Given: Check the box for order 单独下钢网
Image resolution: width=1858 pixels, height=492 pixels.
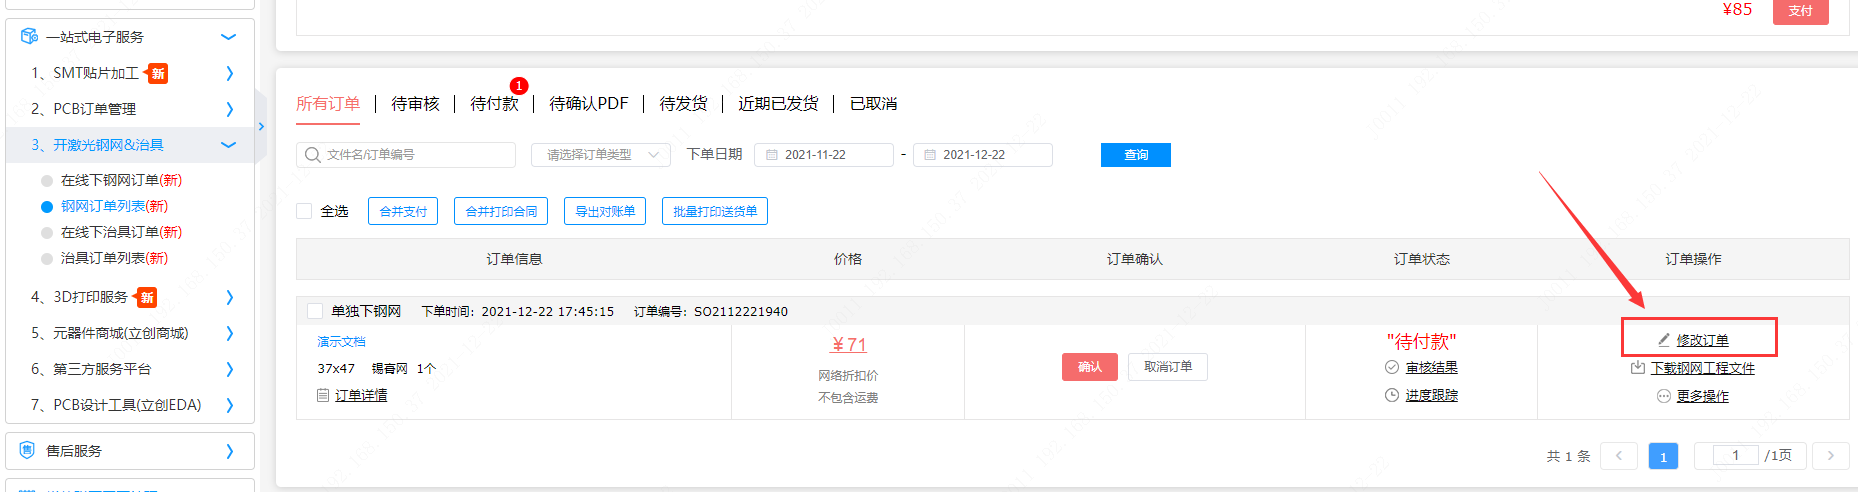Looking at the screenshot, I should [315, 311].
